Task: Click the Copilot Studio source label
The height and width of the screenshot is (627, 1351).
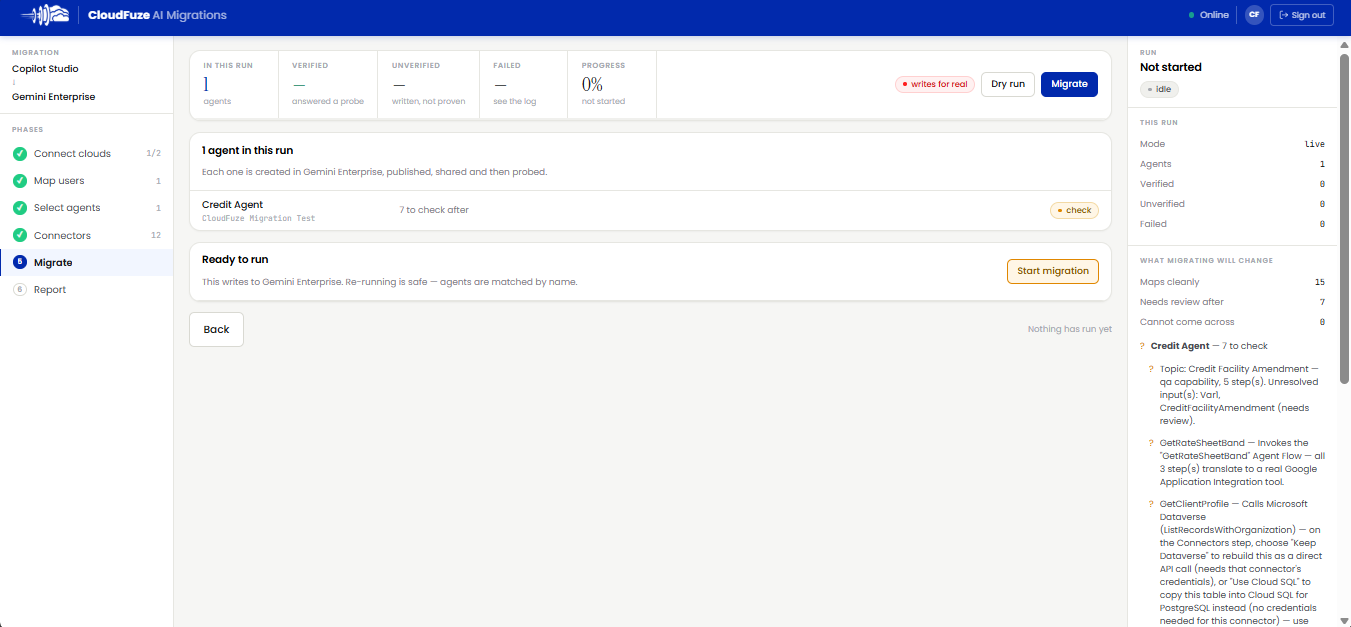Action: coord(45,69)
